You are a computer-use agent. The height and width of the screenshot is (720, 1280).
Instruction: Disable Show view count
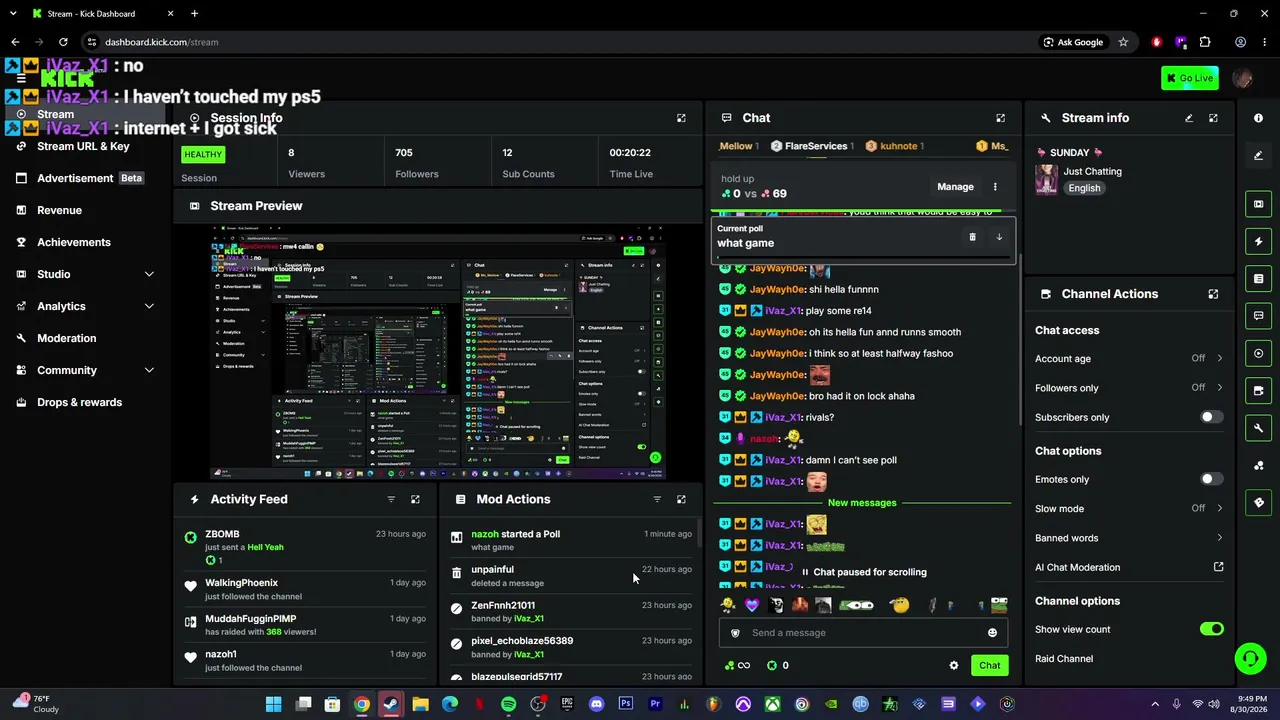[1211, 629]
